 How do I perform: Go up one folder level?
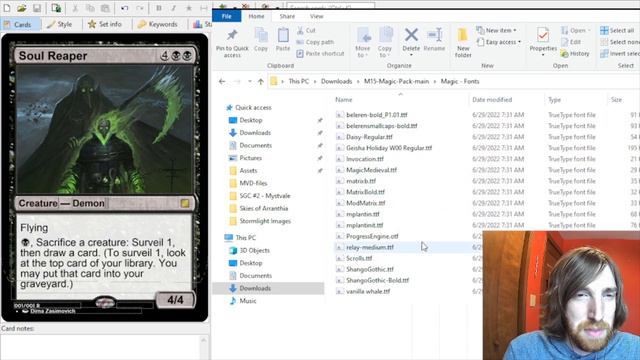point(260,82)
